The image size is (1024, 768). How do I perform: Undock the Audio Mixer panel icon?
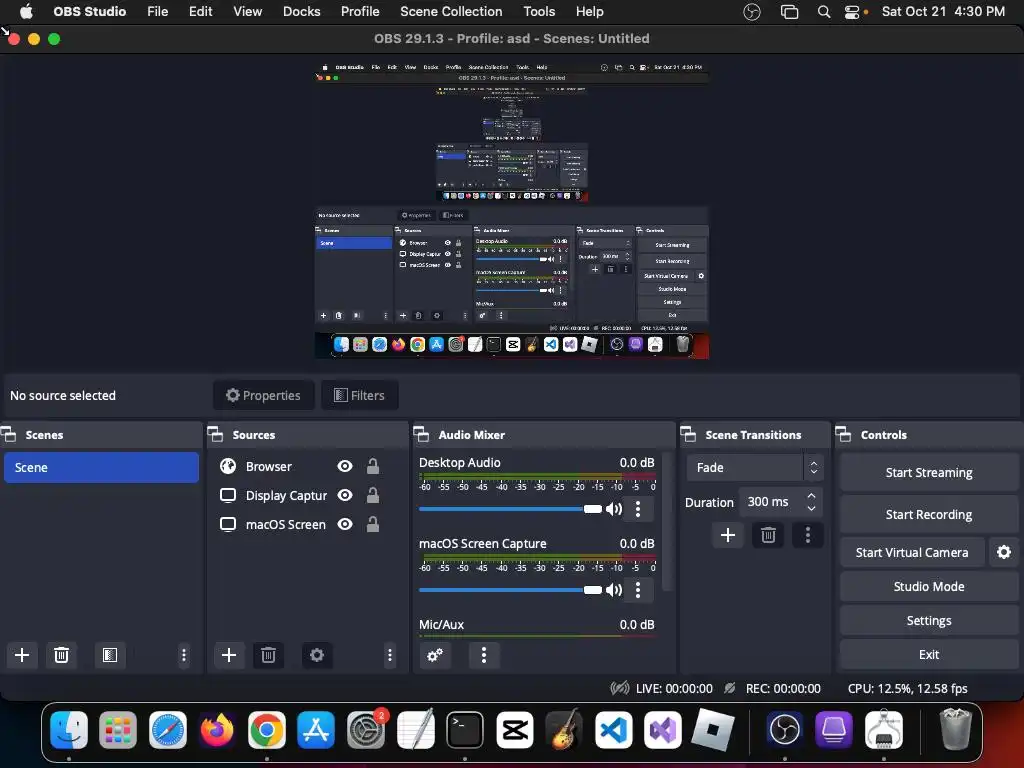(x=421, y=434)
